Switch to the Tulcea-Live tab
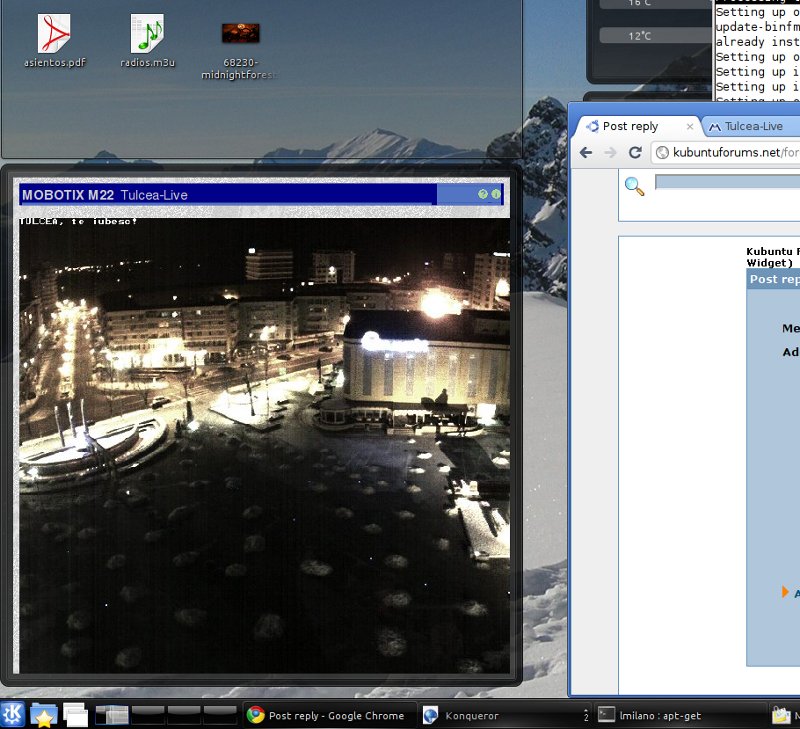 [x=752, y=127]
